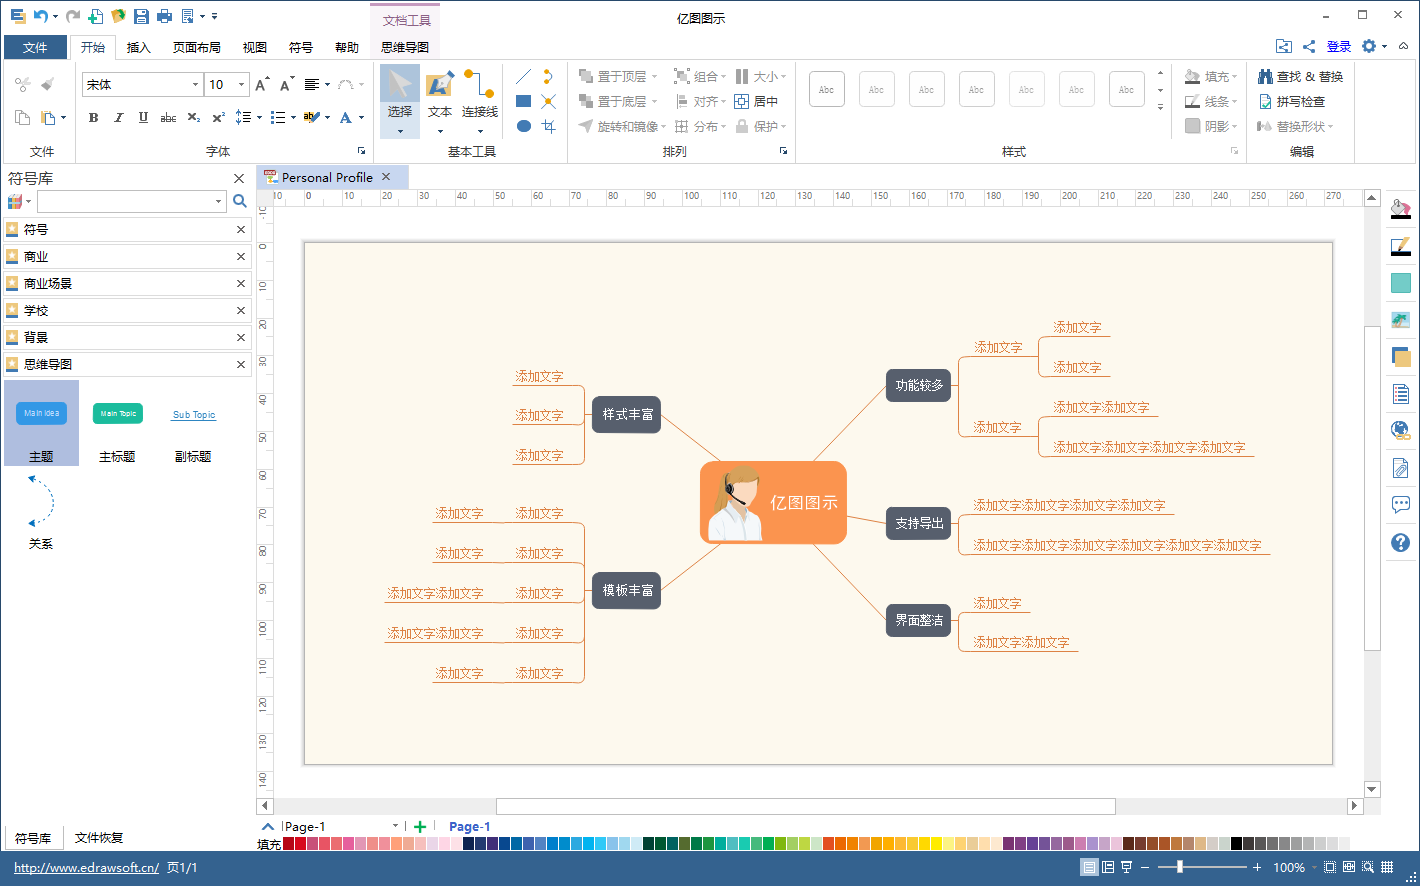Switch to the 页面布局 ribbon tab

[196, 47]
